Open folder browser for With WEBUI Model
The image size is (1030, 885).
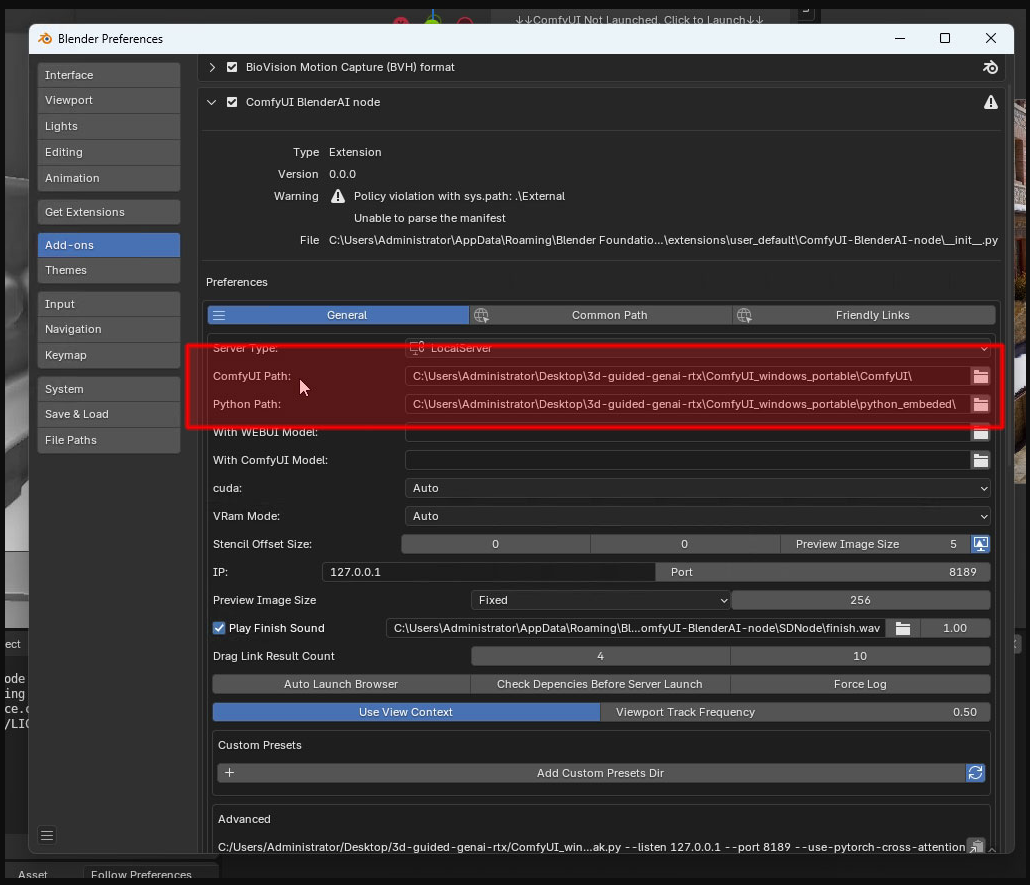(980, 433)
